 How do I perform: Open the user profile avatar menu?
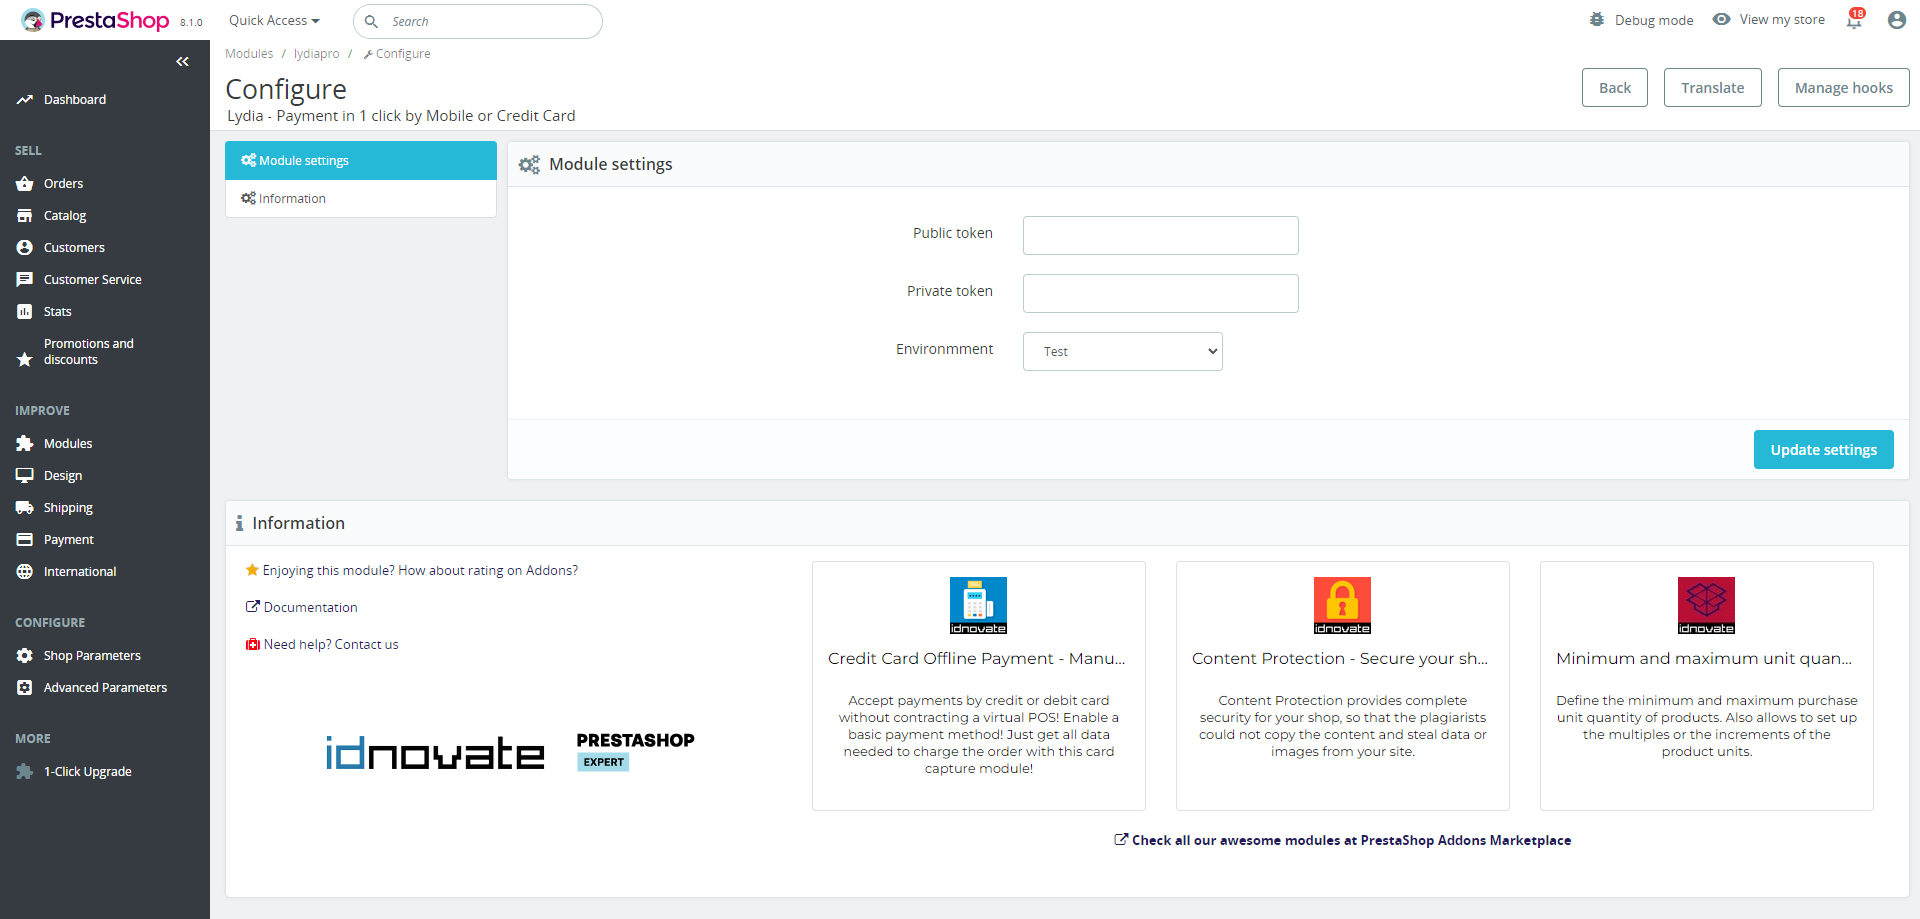pos(1897,20)
